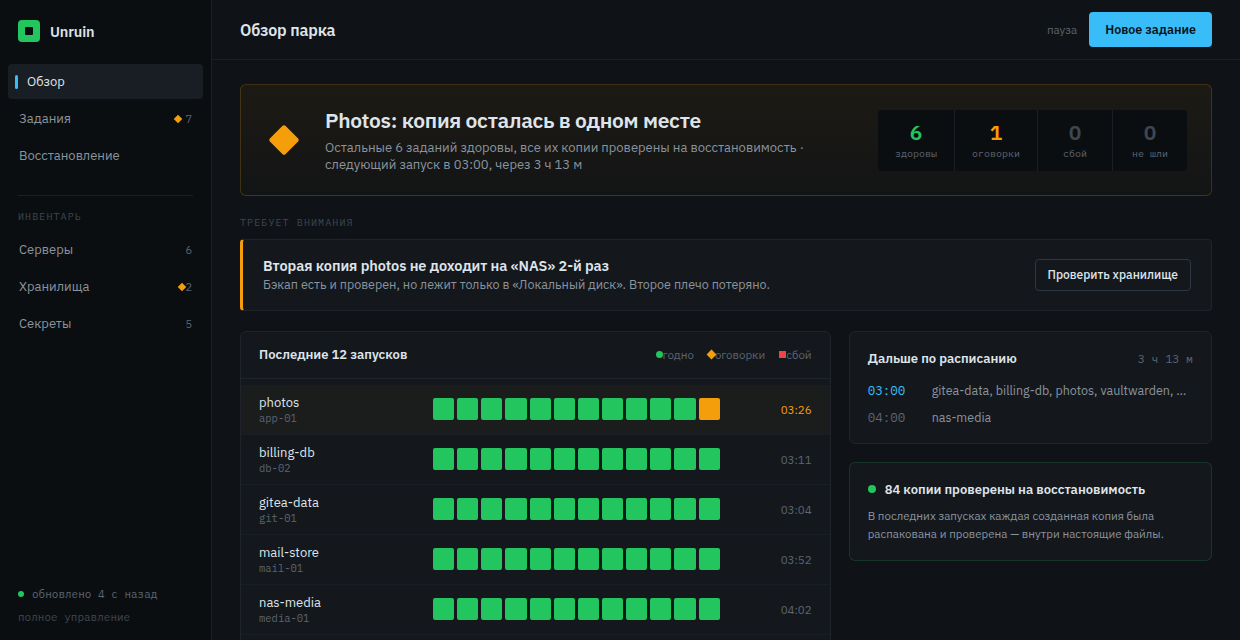Open the Обзор sidebar section

click(105, 82)
